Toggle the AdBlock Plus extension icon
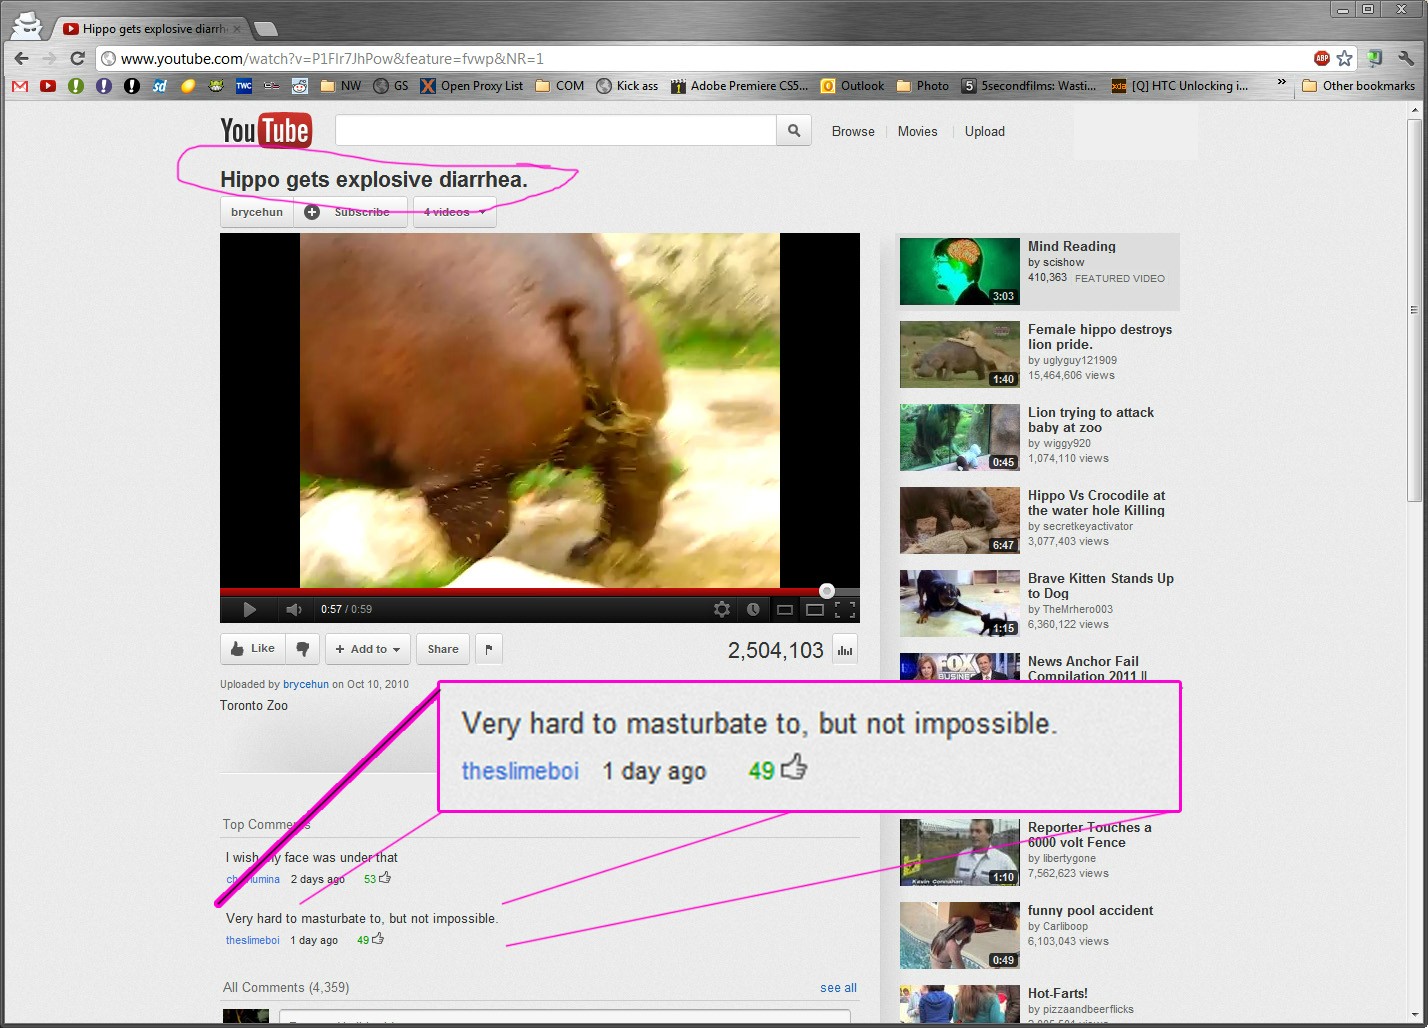Screen dimensions: 1428x1028 coord(1321,58)
